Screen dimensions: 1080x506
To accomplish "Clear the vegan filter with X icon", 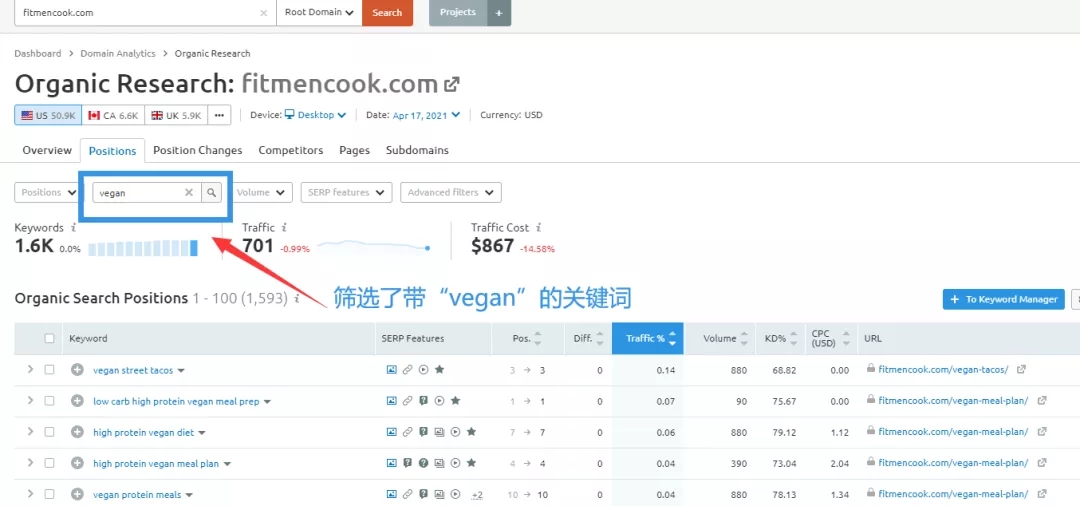I will (x=189, y=193).
